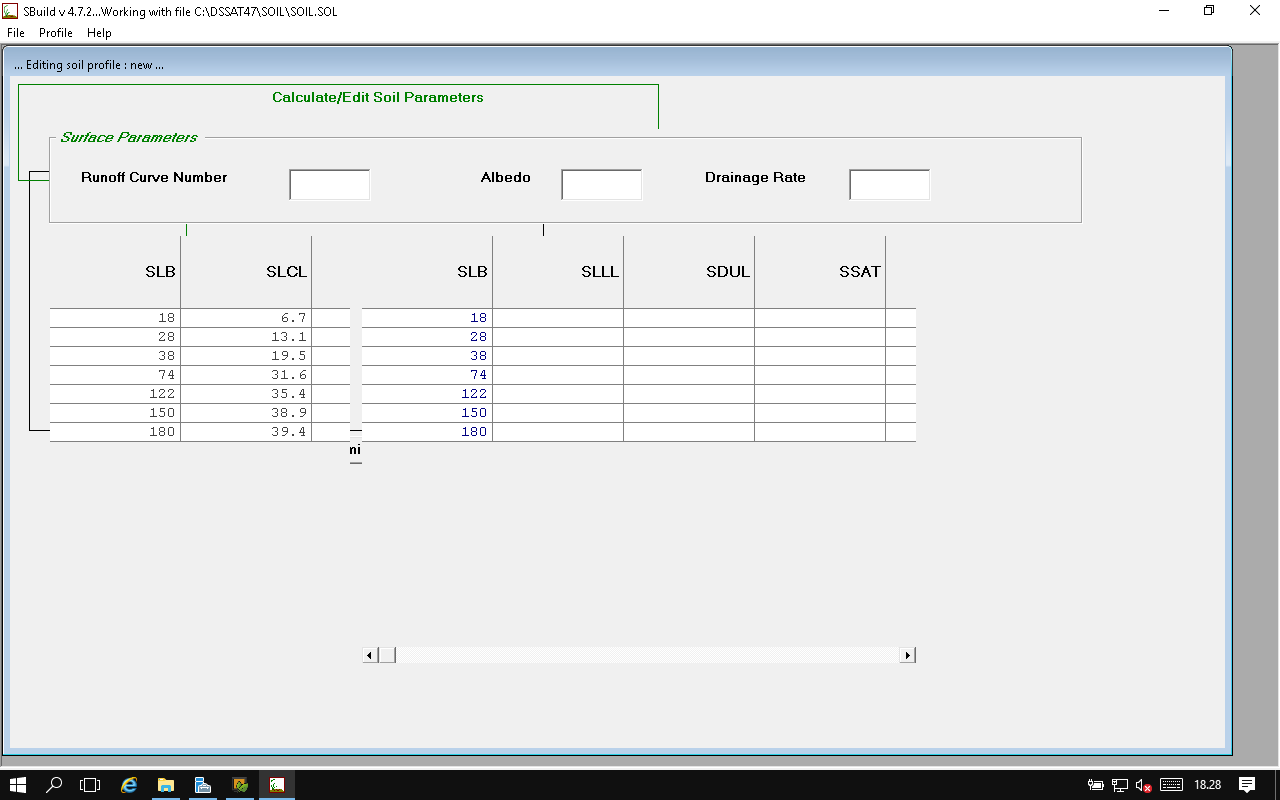Click the DSSAT leaf icon in taskbar

240,785
